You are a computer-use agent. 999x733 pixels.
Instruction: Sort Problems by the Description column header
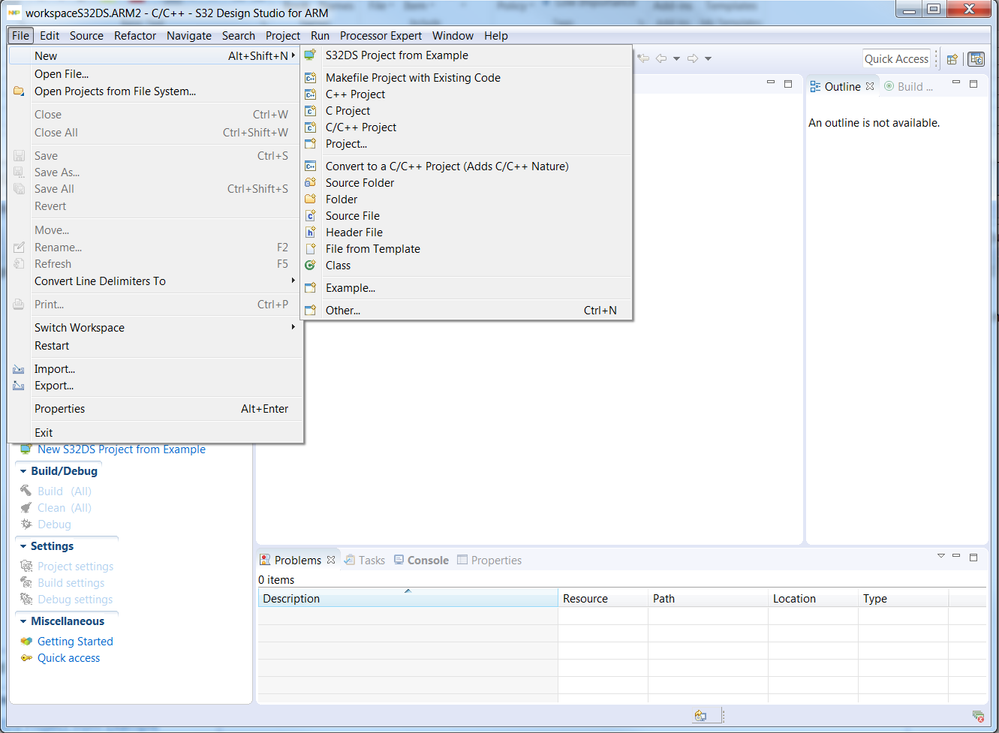(408, 599)
